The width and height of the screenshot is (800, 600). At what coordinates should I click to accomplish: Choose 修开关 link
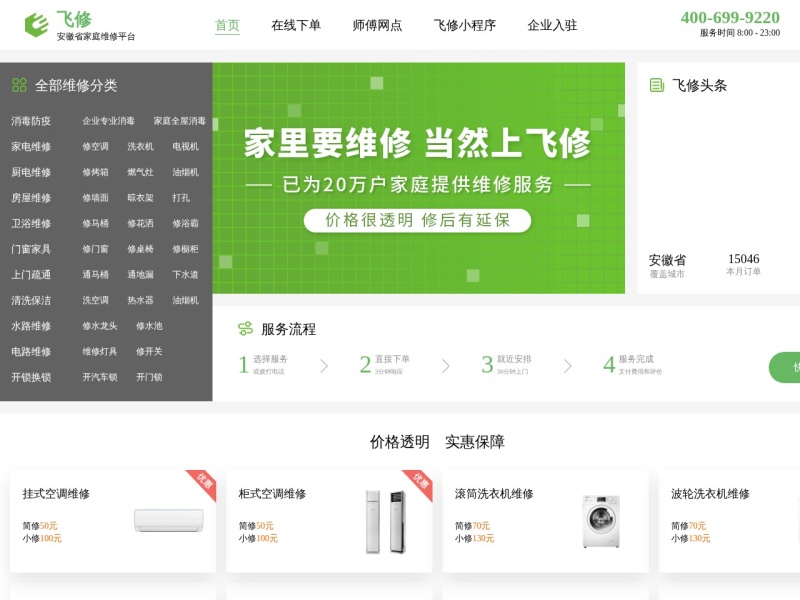point(149,352)
